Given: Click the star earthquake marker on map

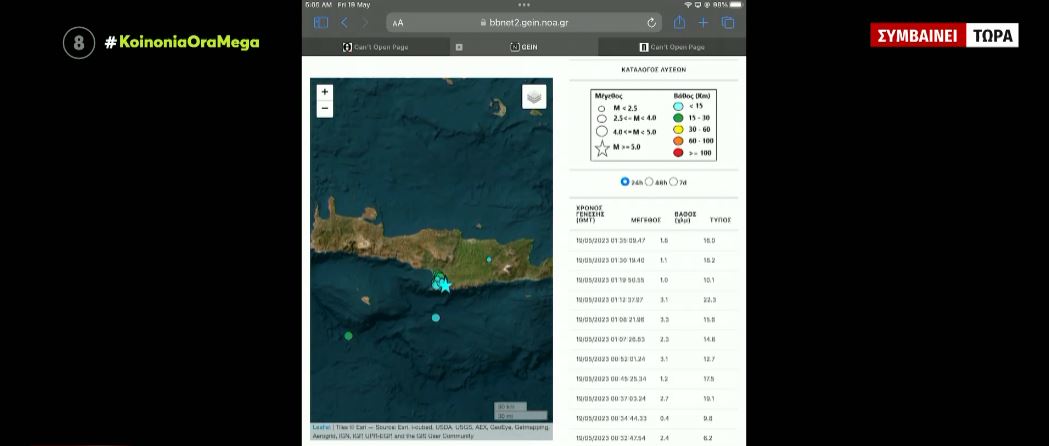Looking at the screenshot, I should (445, 286).
